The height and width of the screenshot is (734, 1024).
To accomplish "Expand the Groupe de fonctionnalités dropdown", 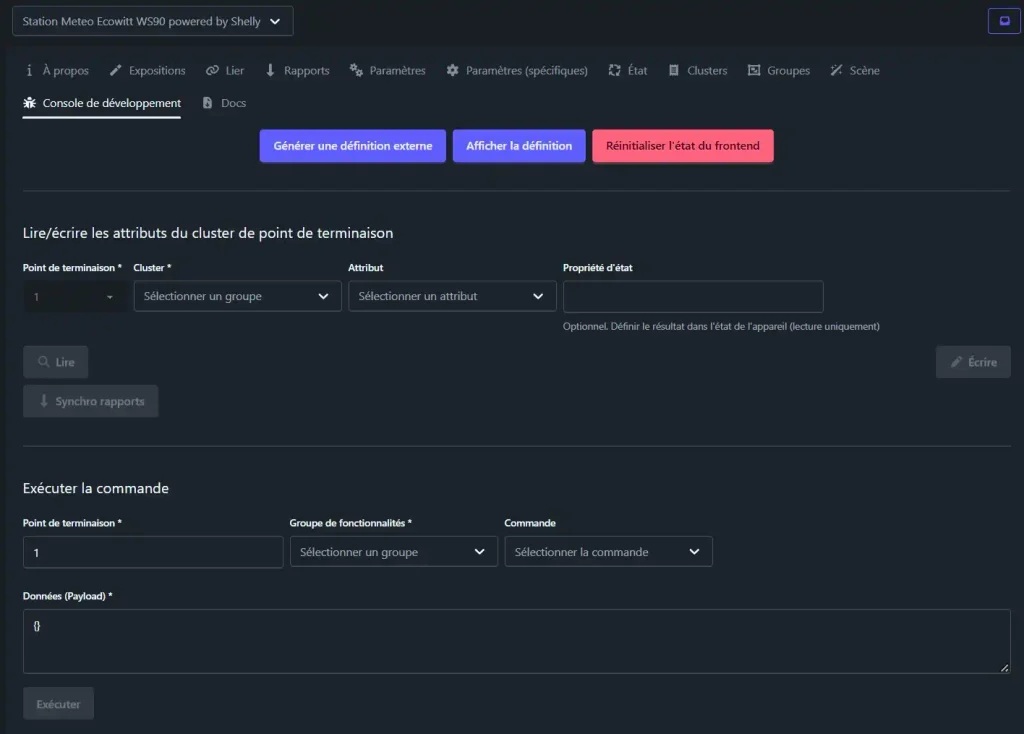I will pyautogui.click(x=394, y=552).
